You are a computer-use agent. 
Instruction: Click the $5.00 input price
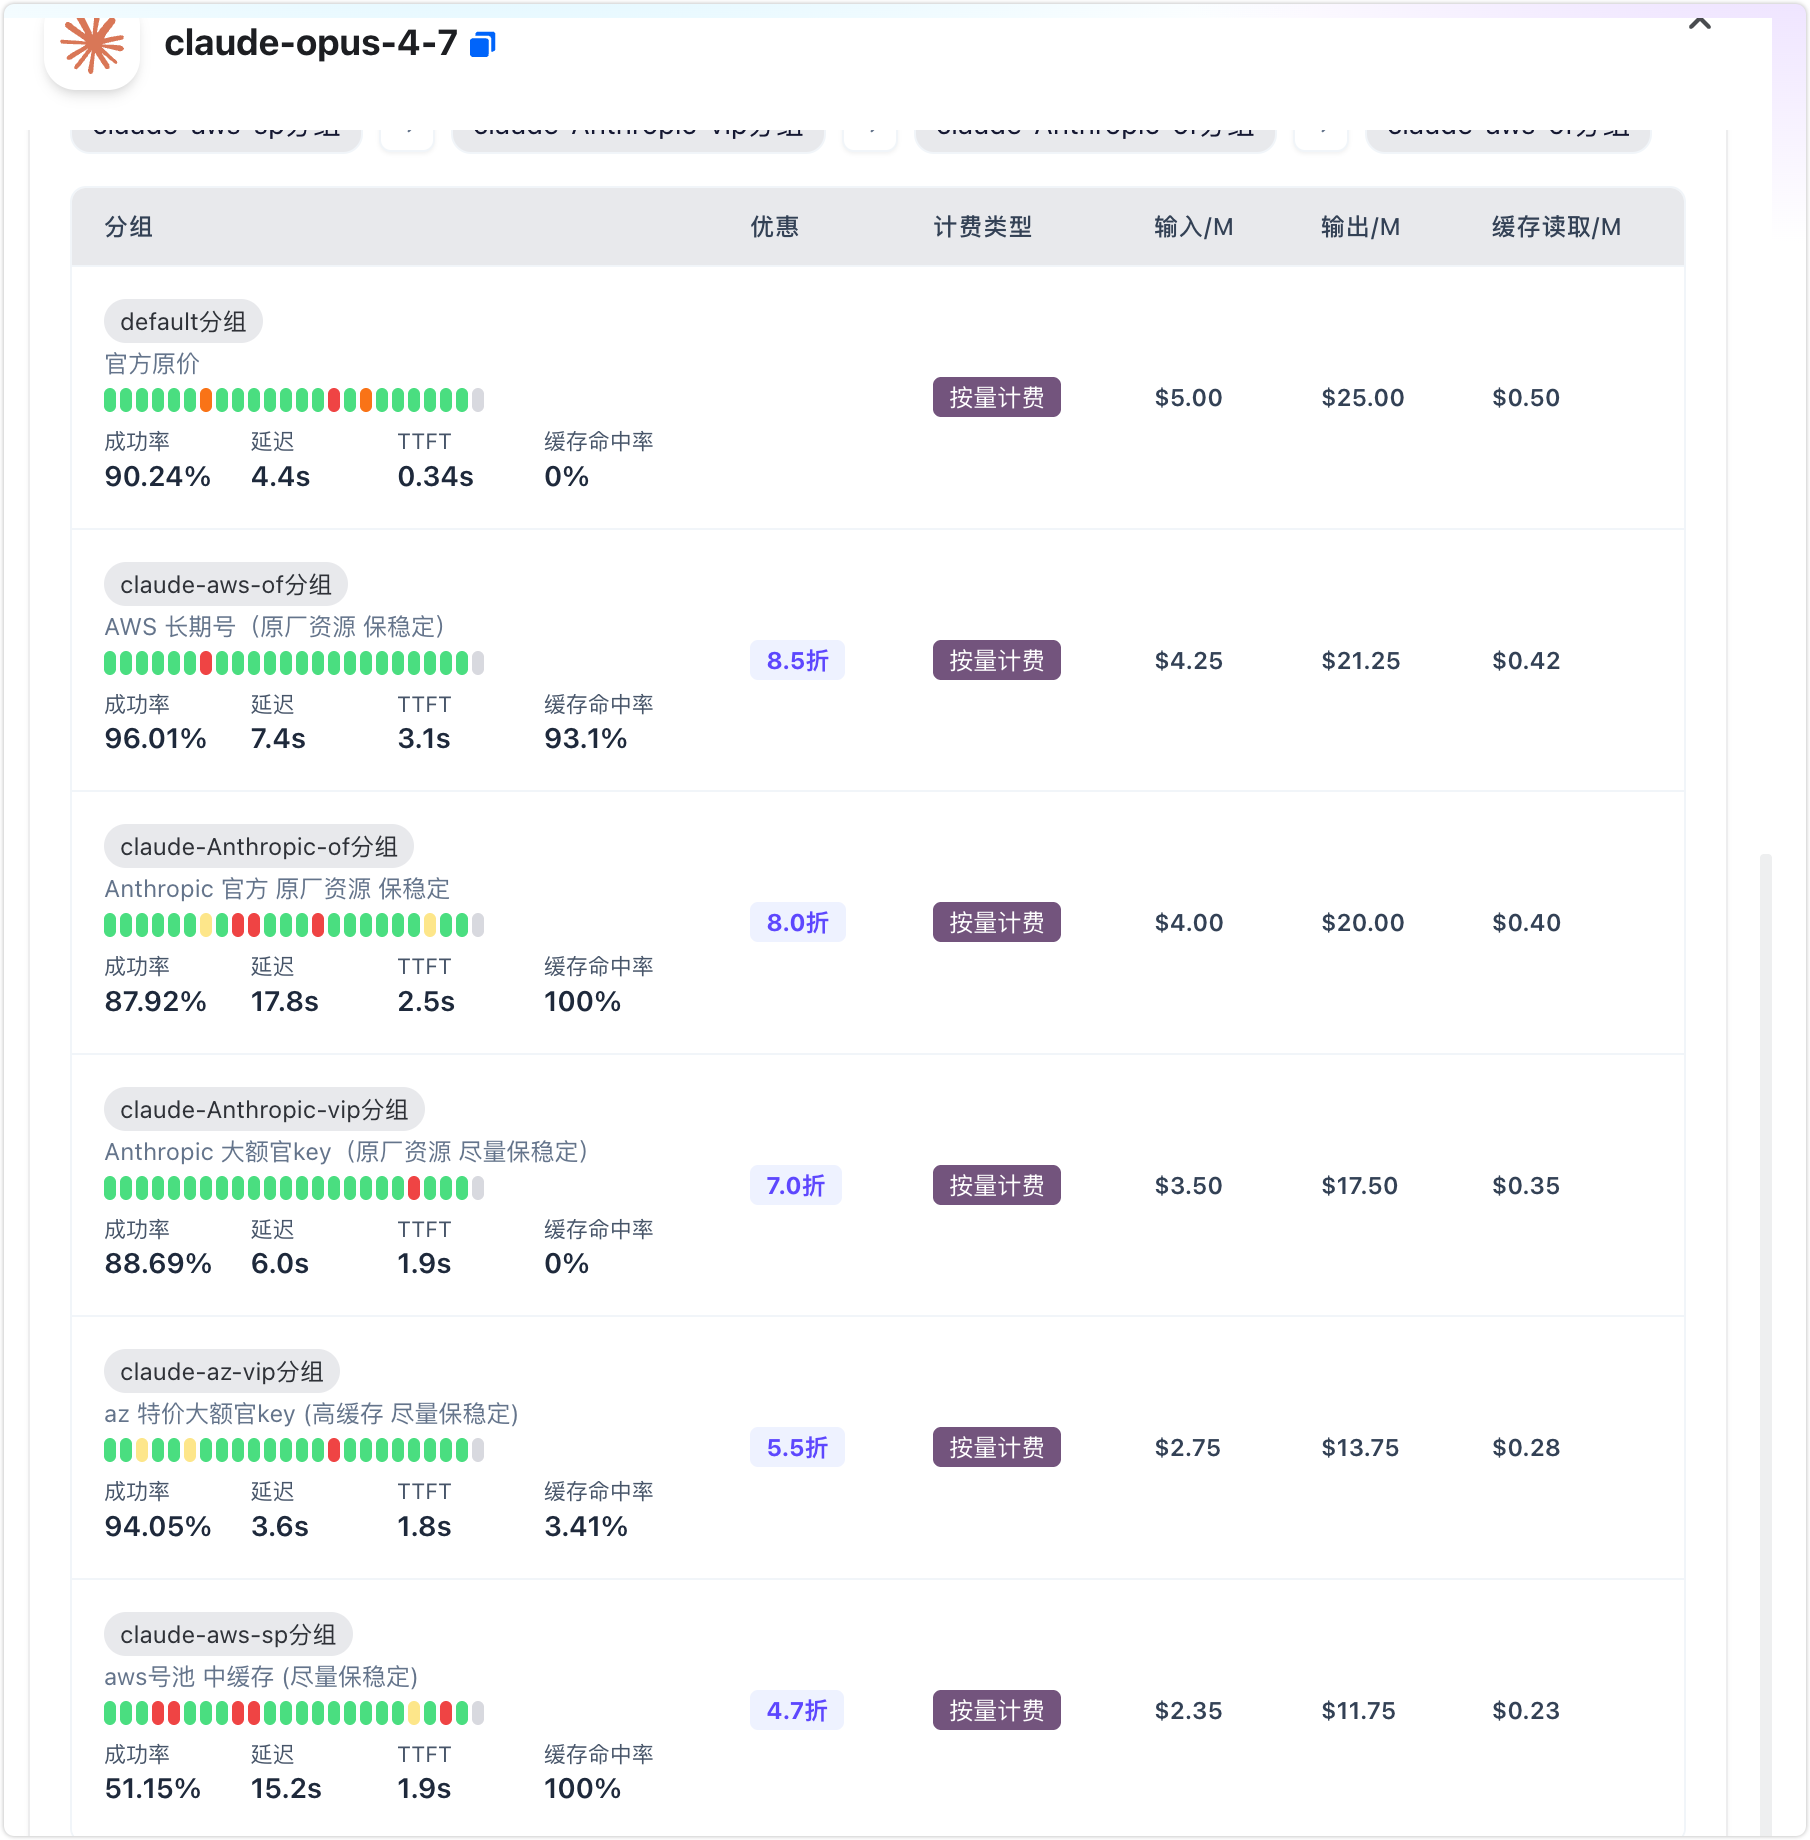click(x=1188, y=397)
